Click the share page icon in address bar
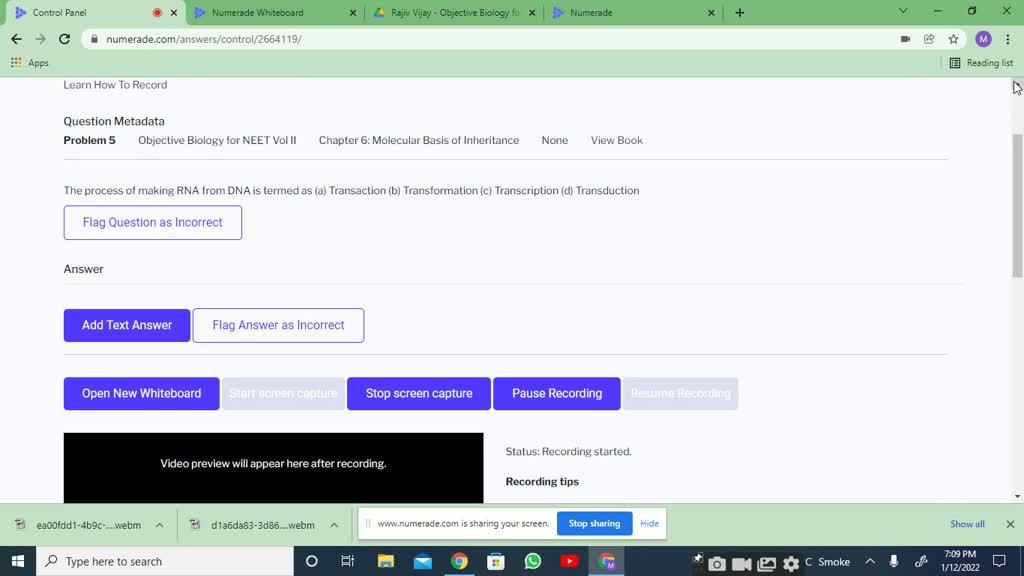 (929, 39)
